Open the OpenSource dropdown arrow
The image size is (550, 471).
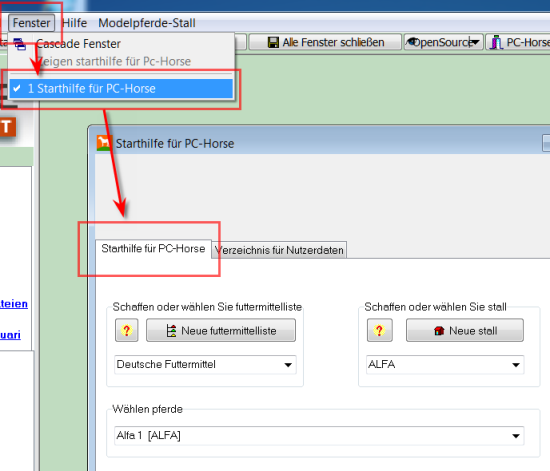(475, 42)
